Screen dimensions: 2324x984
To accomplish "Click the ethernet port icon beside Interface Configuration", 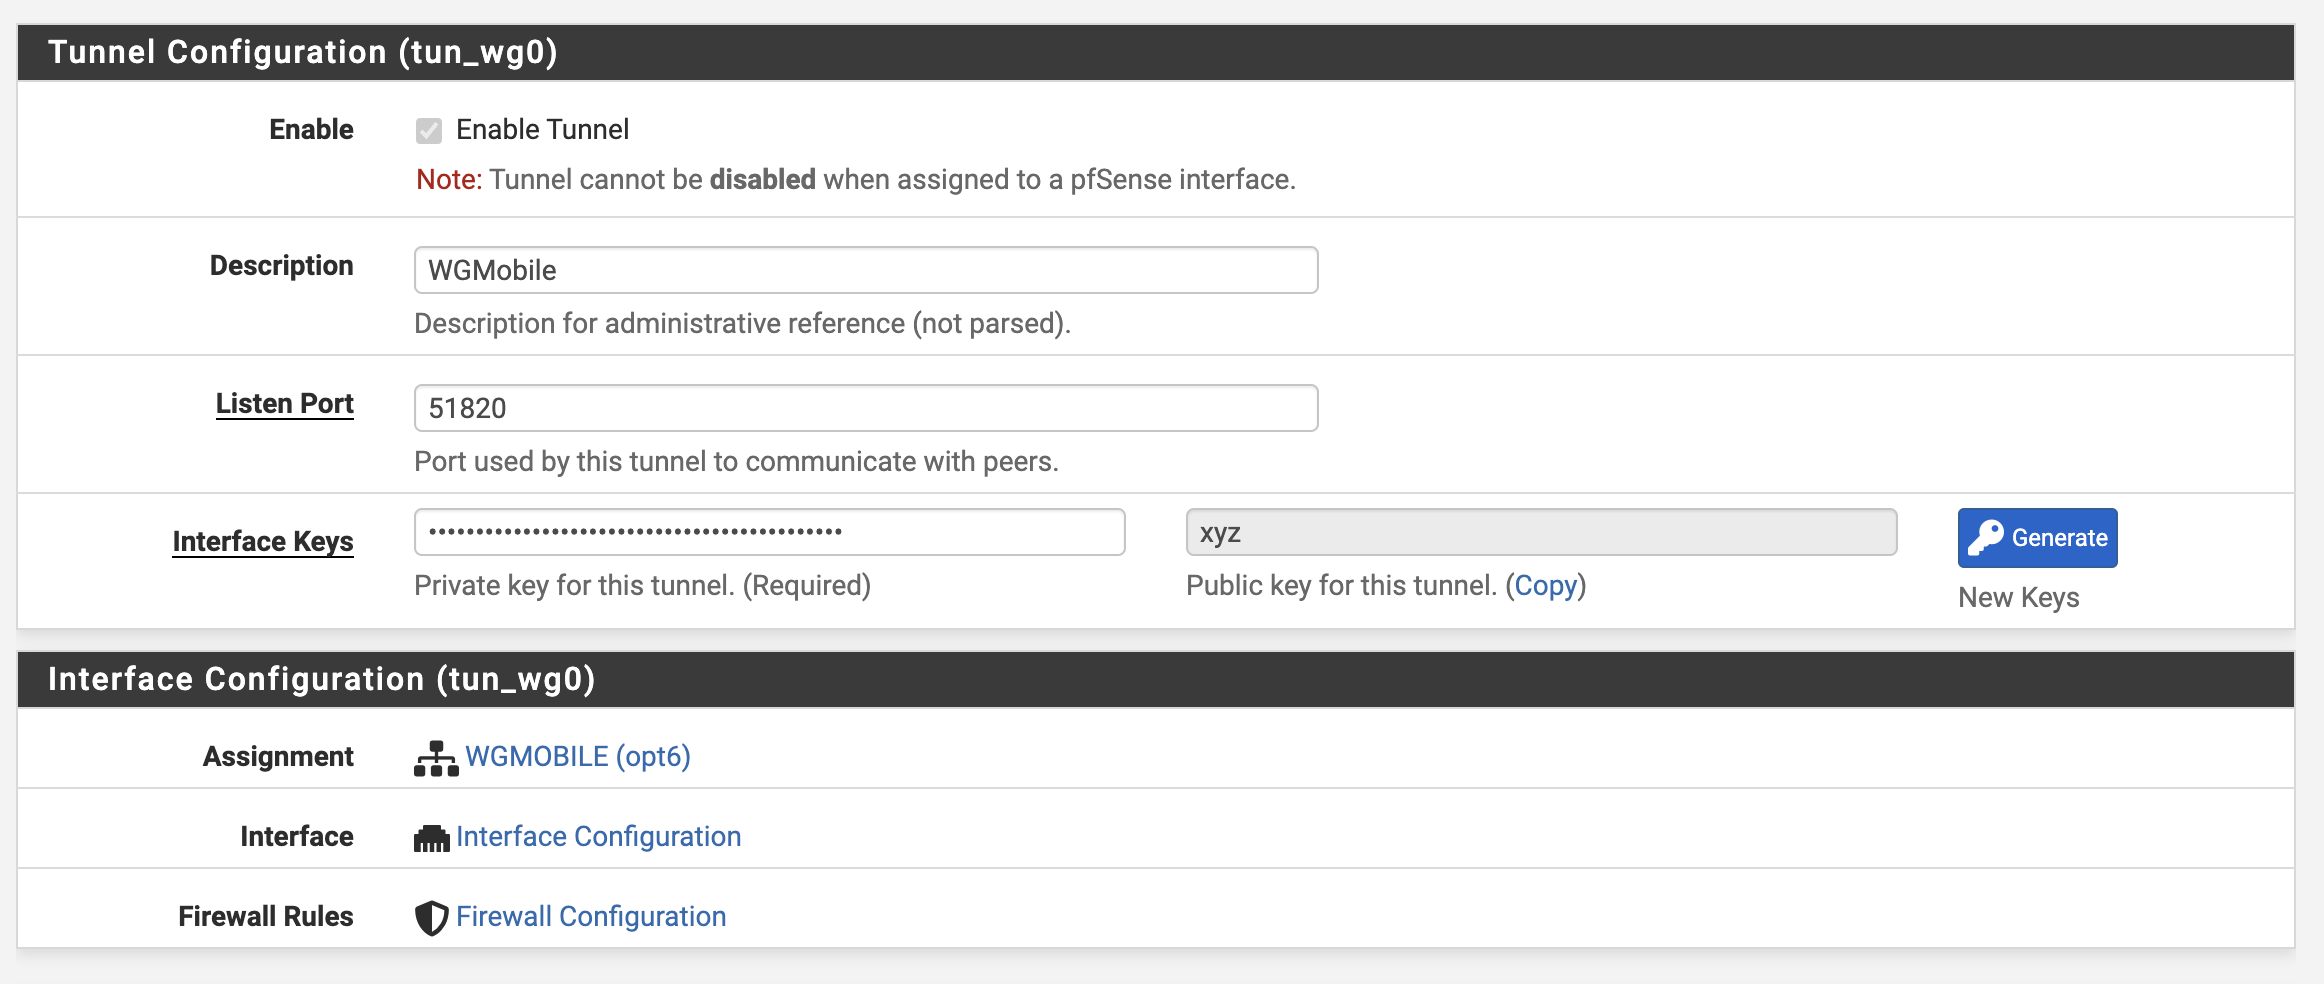I will click(x=432, y=838).
